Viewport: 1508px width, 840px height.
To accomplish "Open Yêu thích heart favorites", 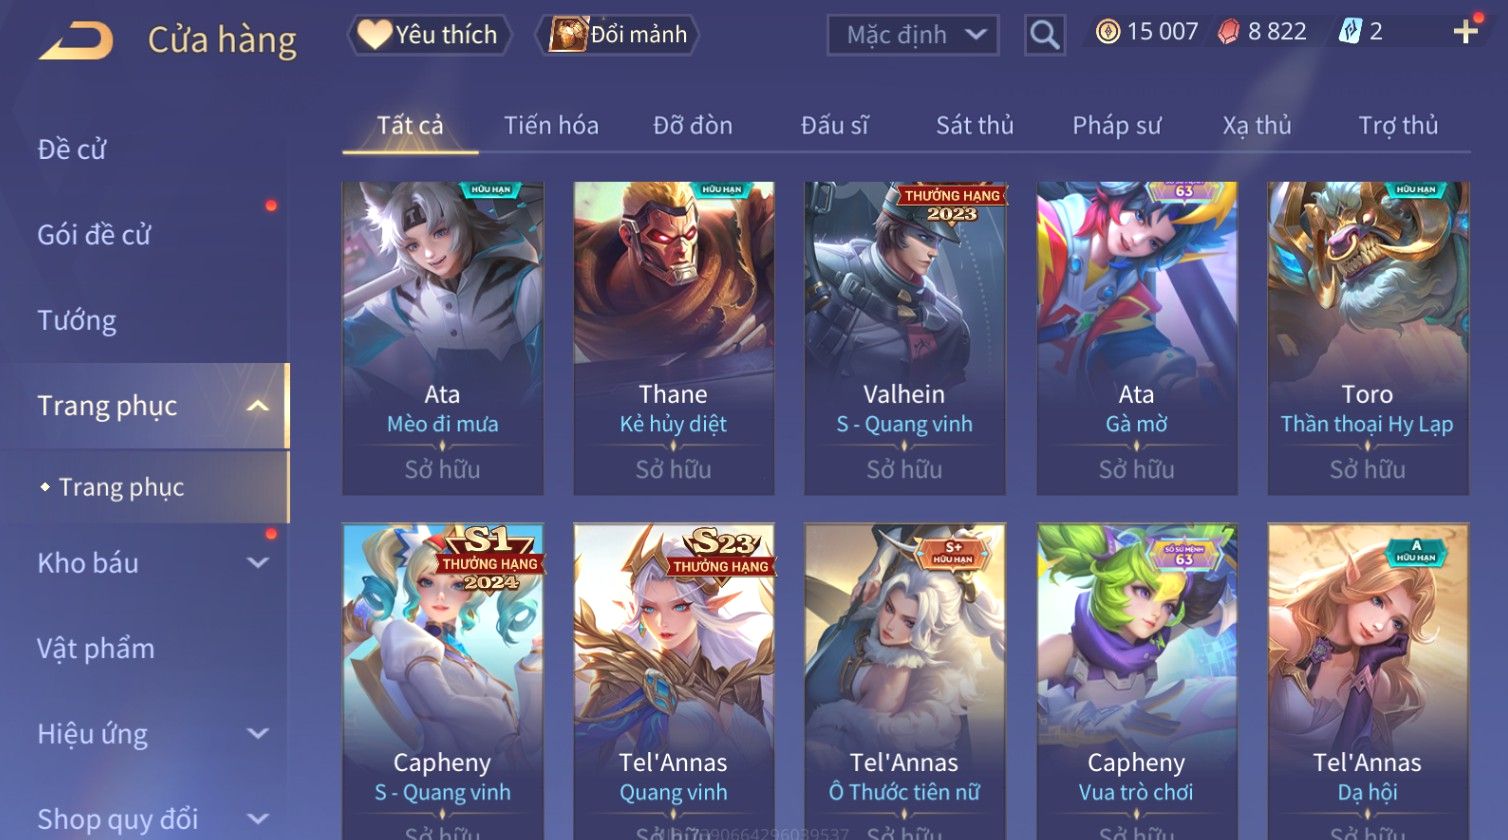I will (x=429, y=35).
